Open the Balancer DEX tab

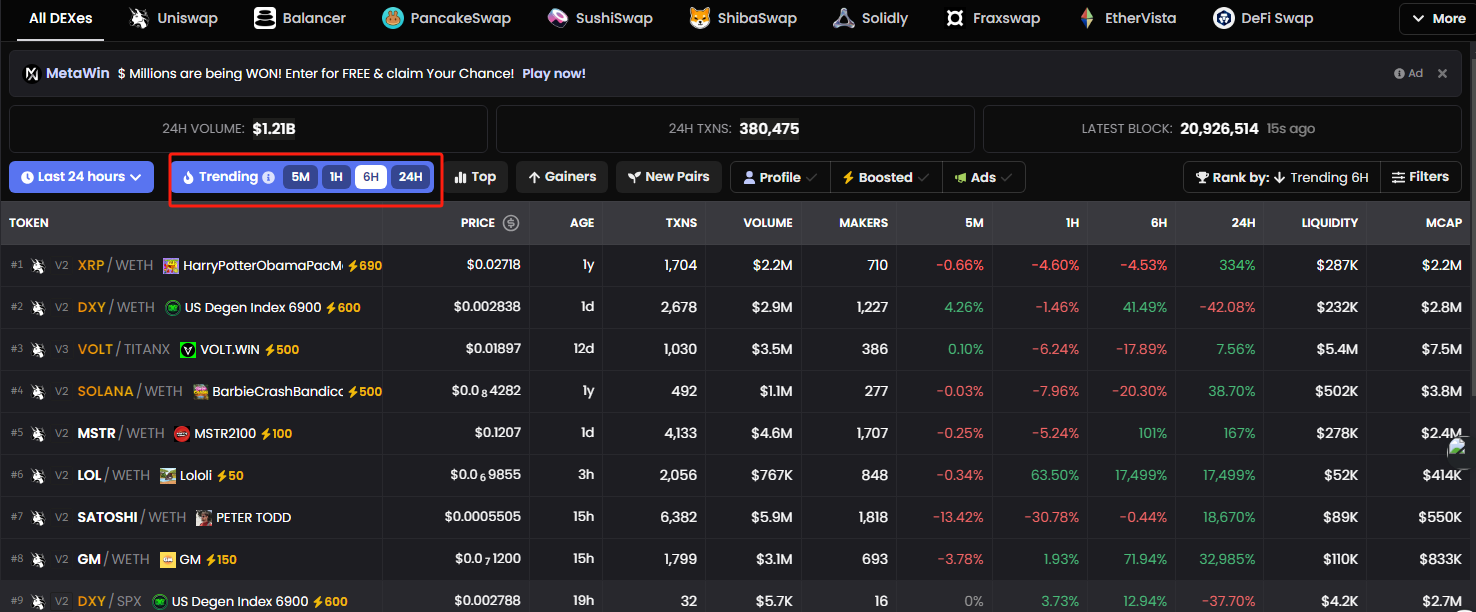click(300, 18)
